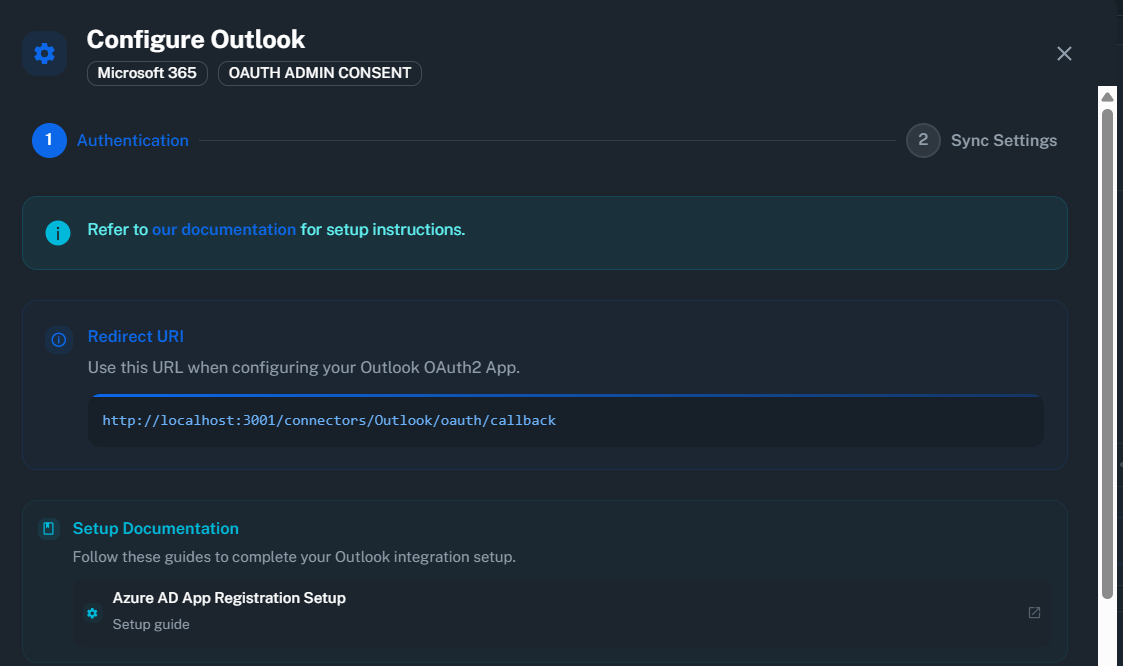
Task: Click the Authentication step label
Action: [x=133, y=141]
